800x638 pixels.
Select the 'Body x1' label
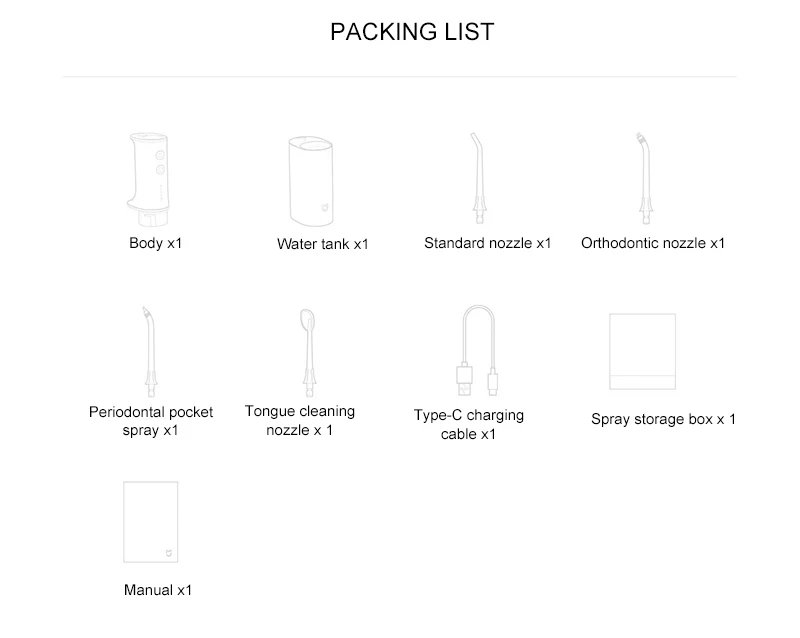tap(156, 243)
